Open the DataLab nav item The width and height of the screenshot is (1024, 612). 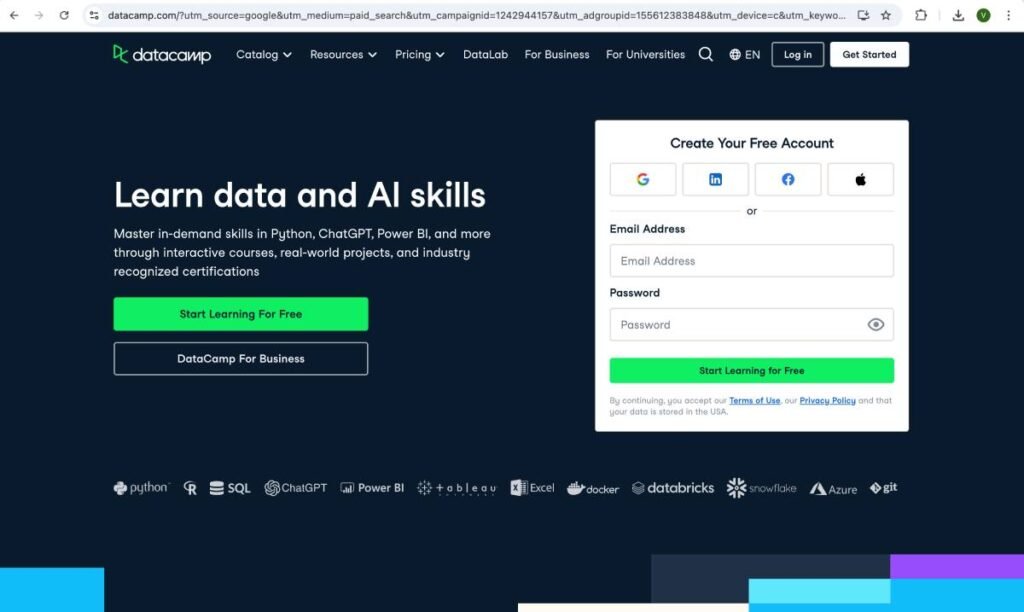coord(485,54)
